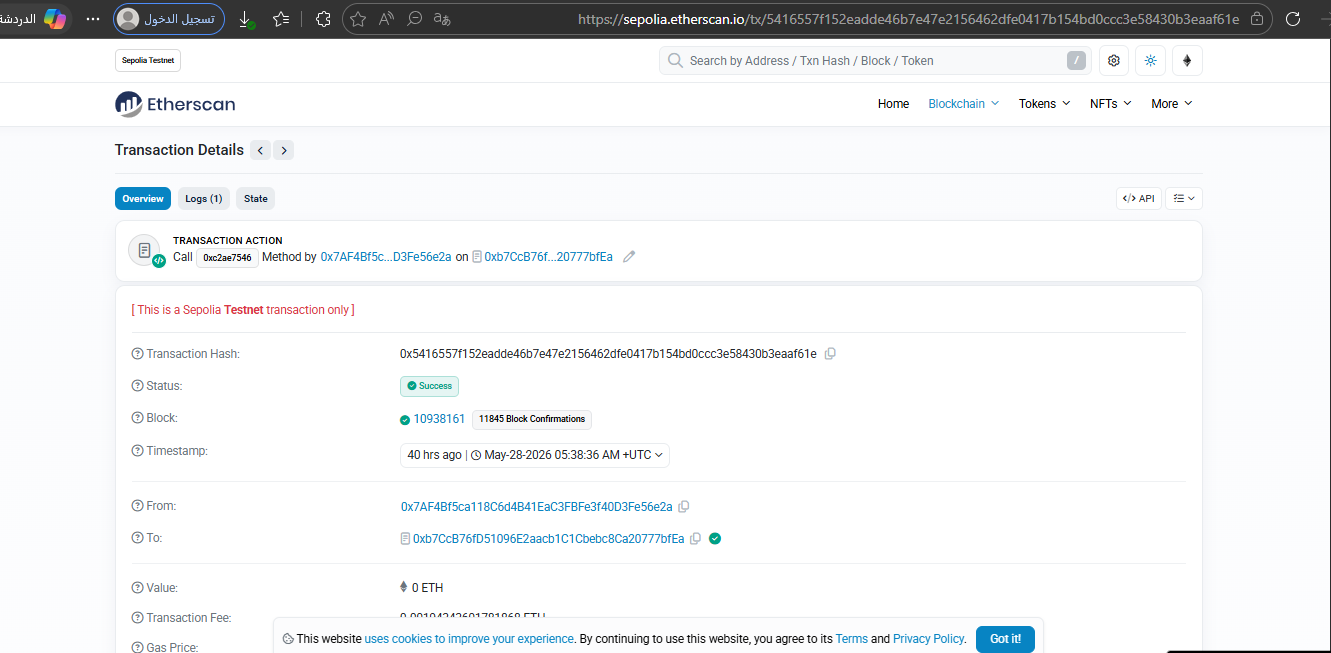This screenshot has height=653, width=1331.
Task: Focus the Etherscan search field
Action: click(x=875, y=61)
